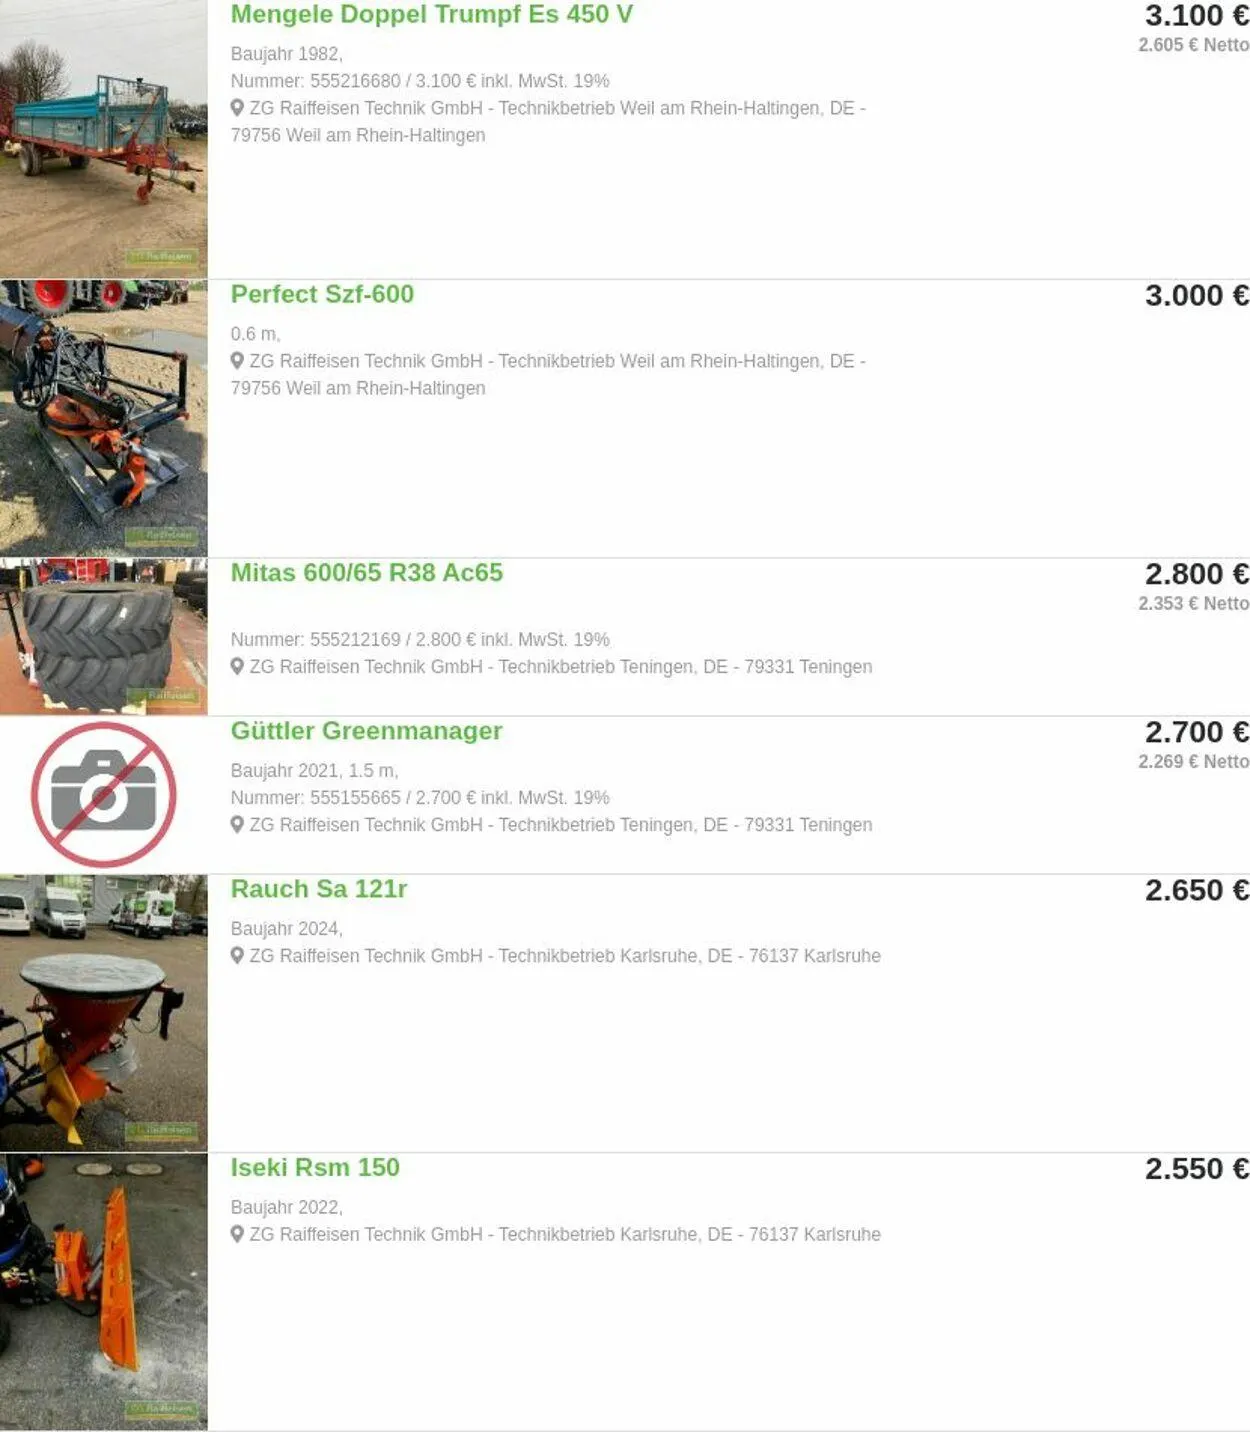1250x1432 pixels.
Task: Open the Iseki Rsm 150 listing
Action: [315, 1168]
